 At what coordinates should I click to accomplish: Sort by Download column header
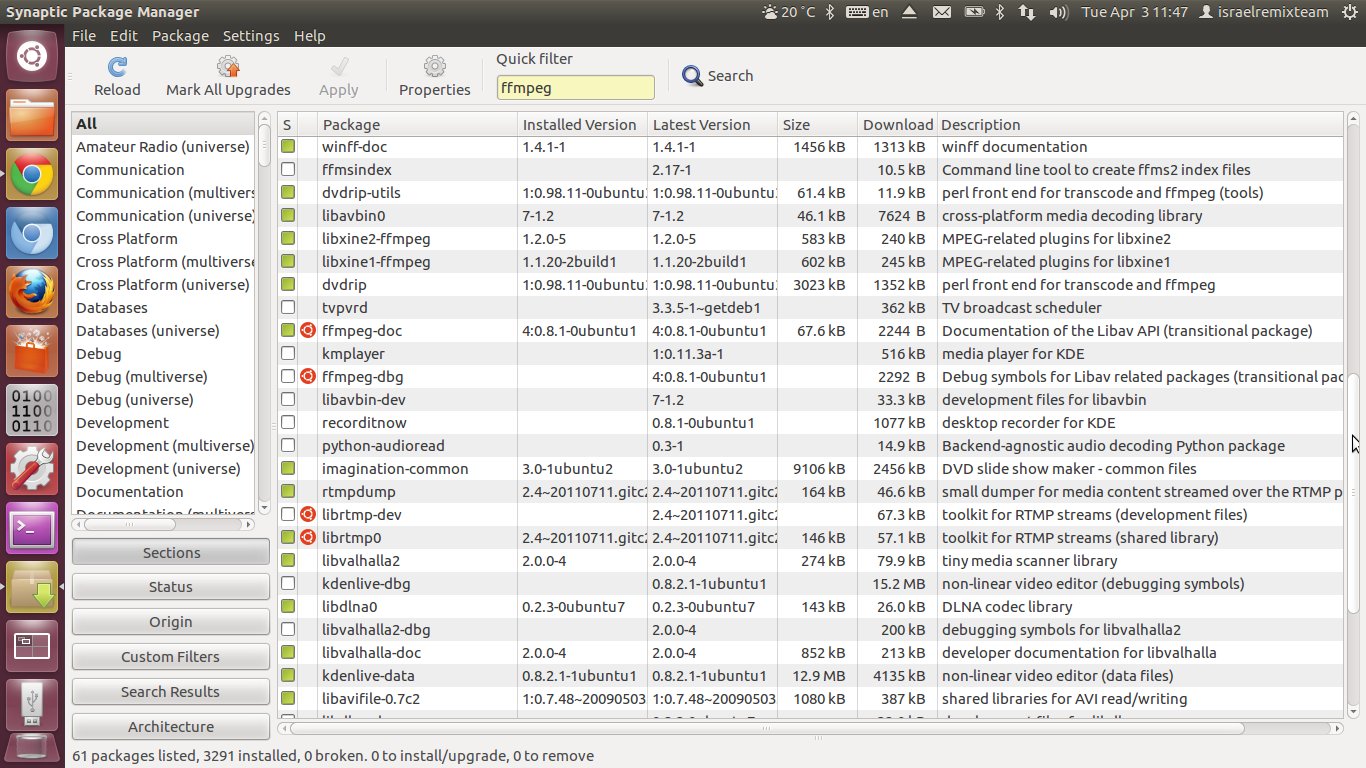[x=897, y=124]
